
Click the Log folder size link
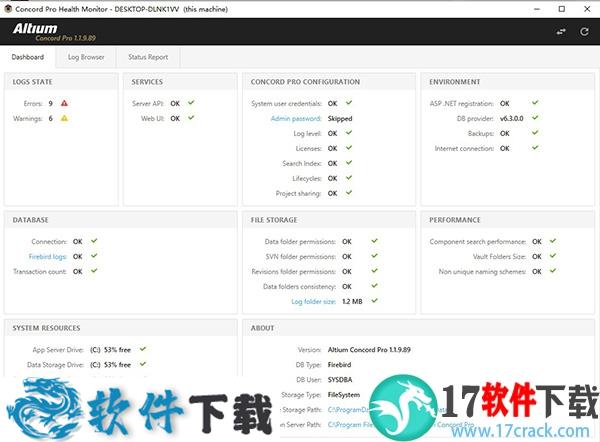[x=313, y=301]
